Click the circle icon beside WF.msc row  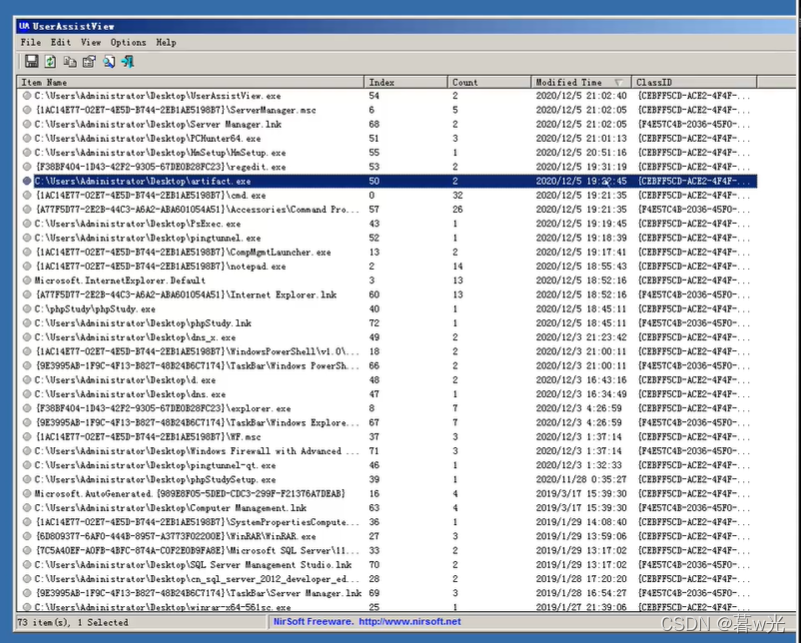27,437
